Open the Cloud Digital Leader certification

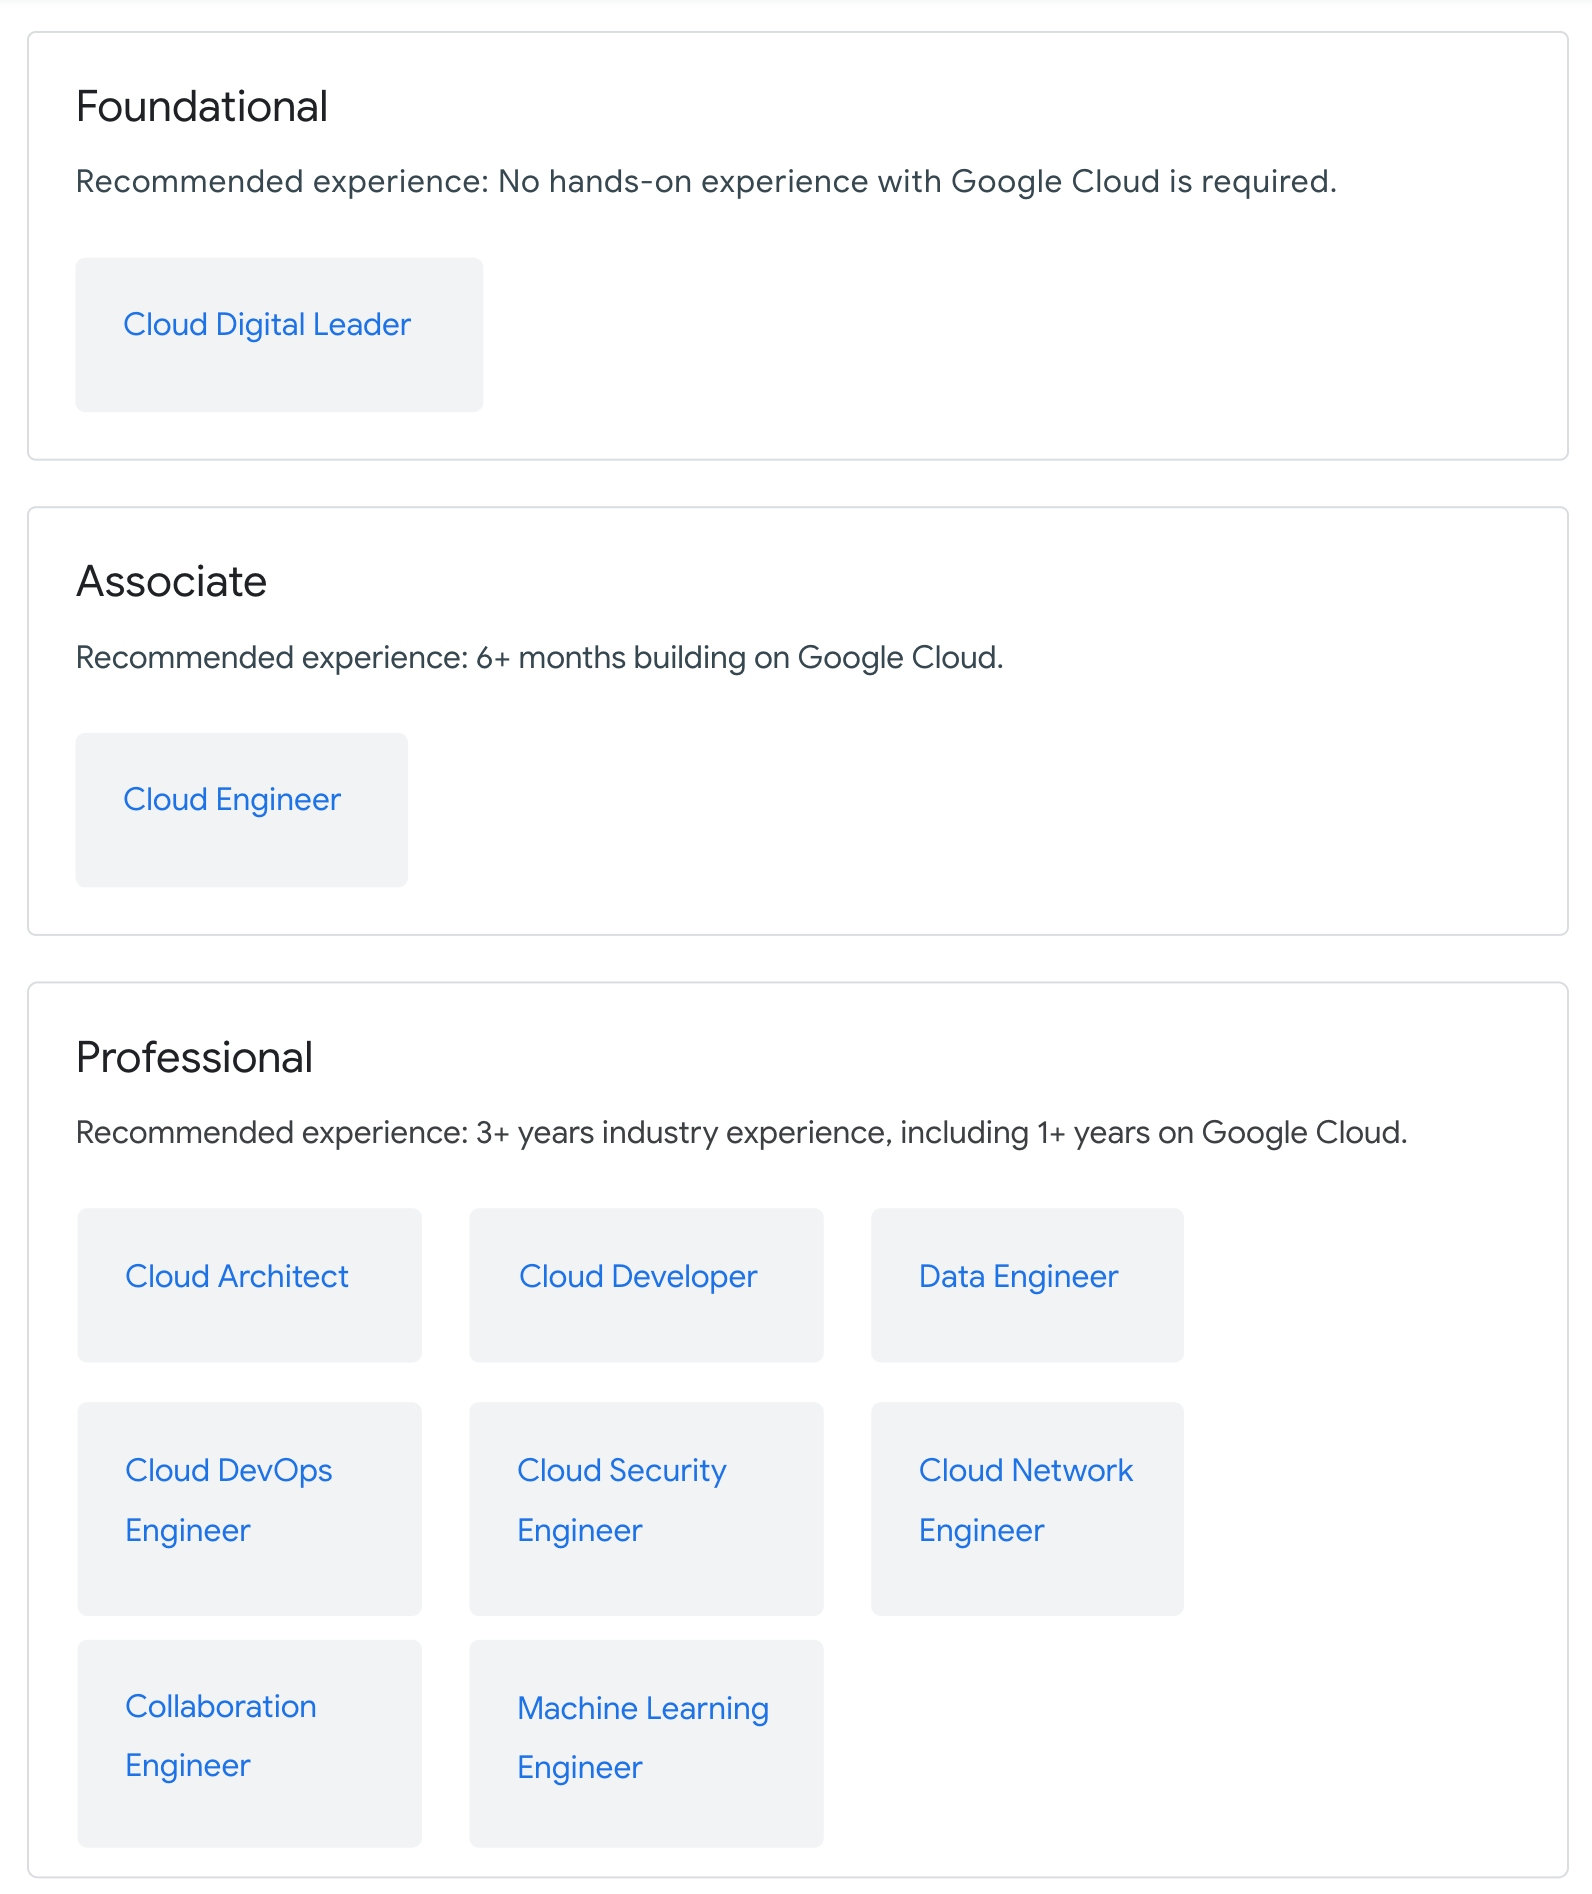[x=267, y=325]
